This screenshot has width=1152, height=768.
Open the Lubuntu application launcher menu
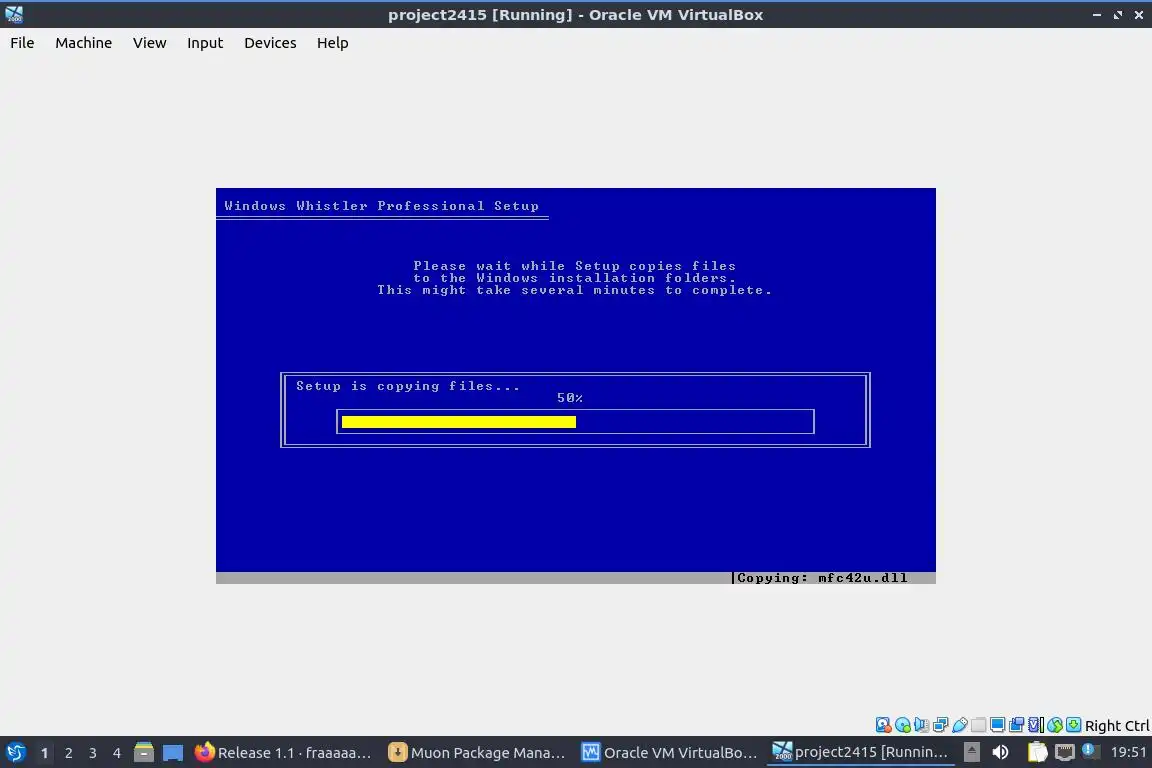tap(15, 752)
